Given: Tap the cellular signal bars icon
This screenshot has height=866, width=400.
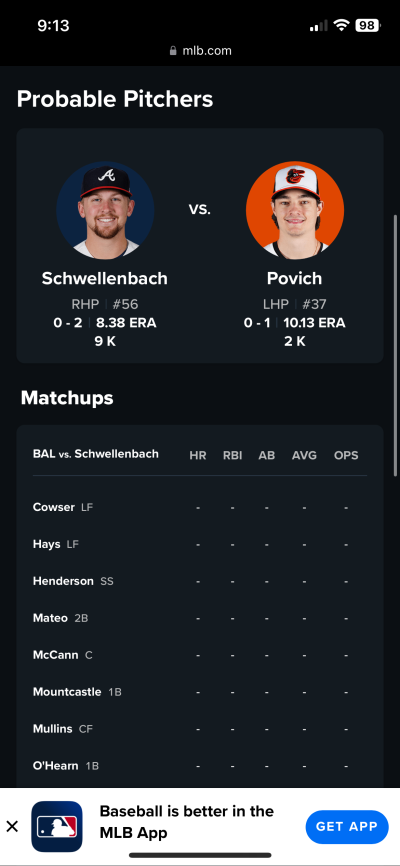Looking at the screenshot, I should (x=319, y=25).
